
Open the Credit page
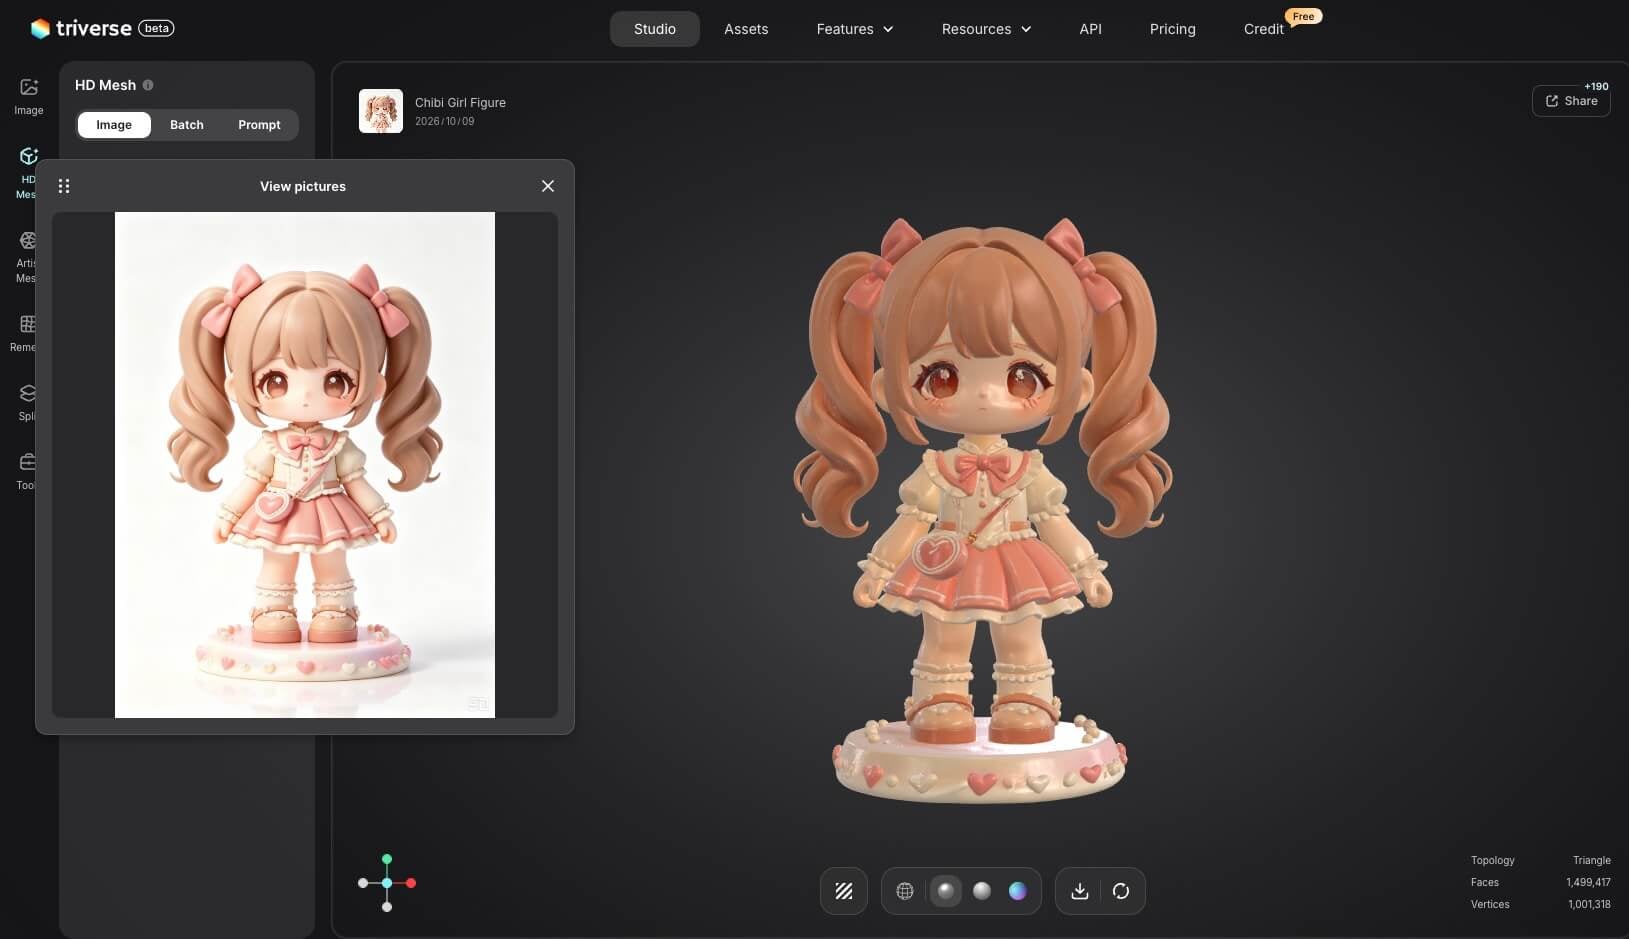(1264, 29)
